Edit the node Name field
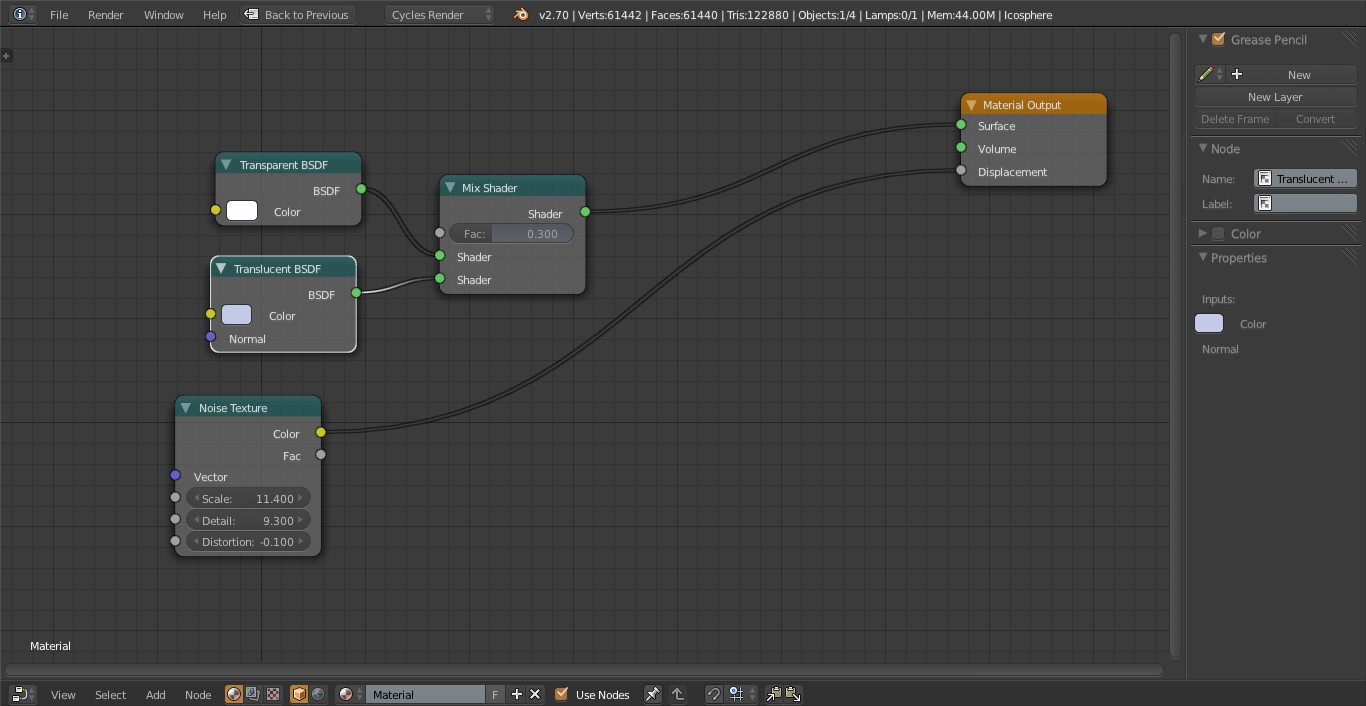Viewport: 1366px width, 706px height. 1305,179
